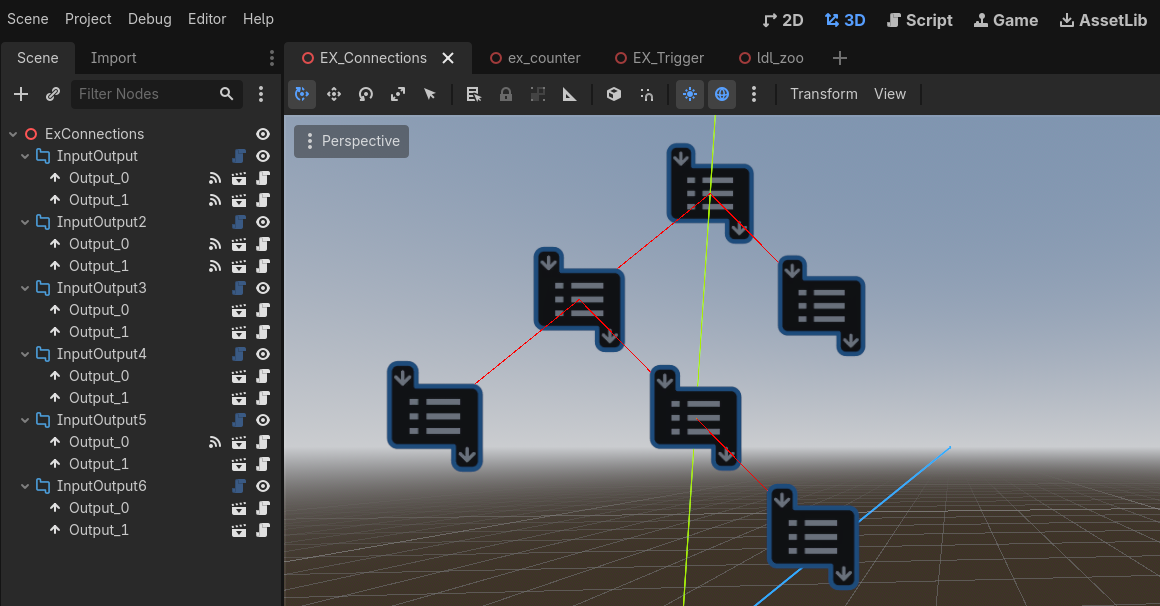Screen dimensions: 1160x606
Task: Toggle use snap mode
Action: [647, 94]
